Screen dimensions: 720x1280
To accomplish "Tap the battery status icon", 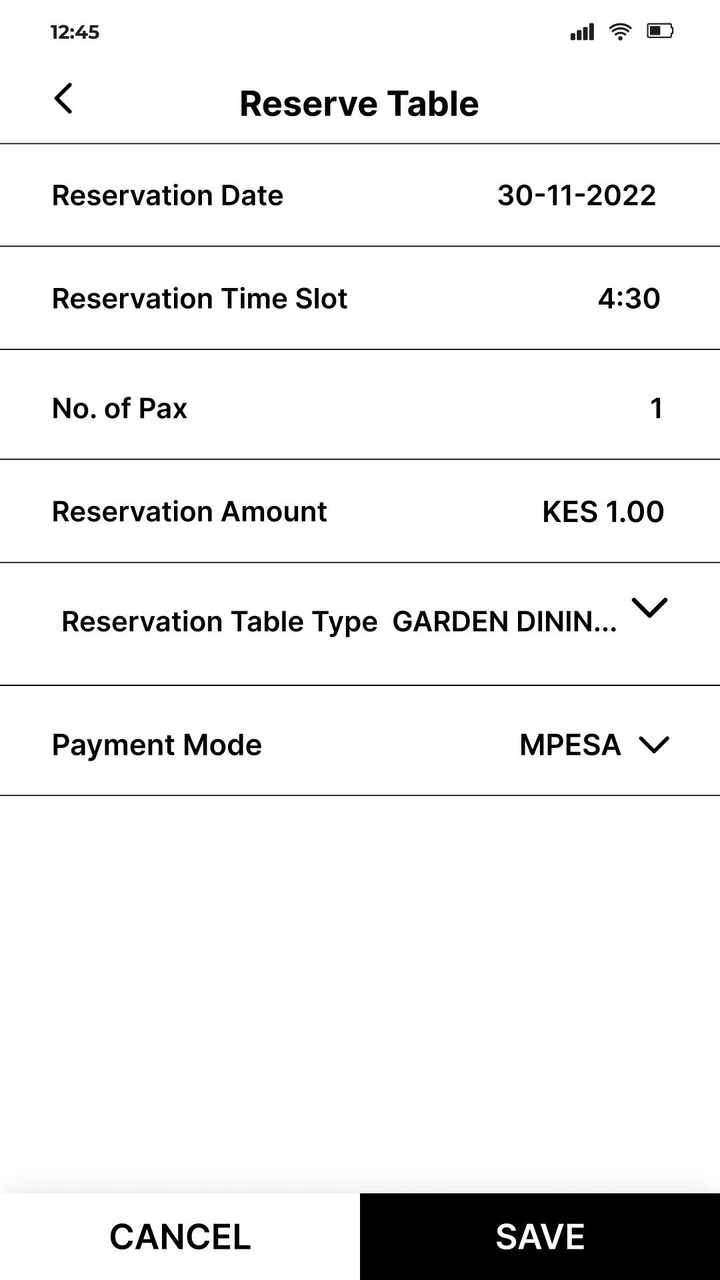I will 660,32.
